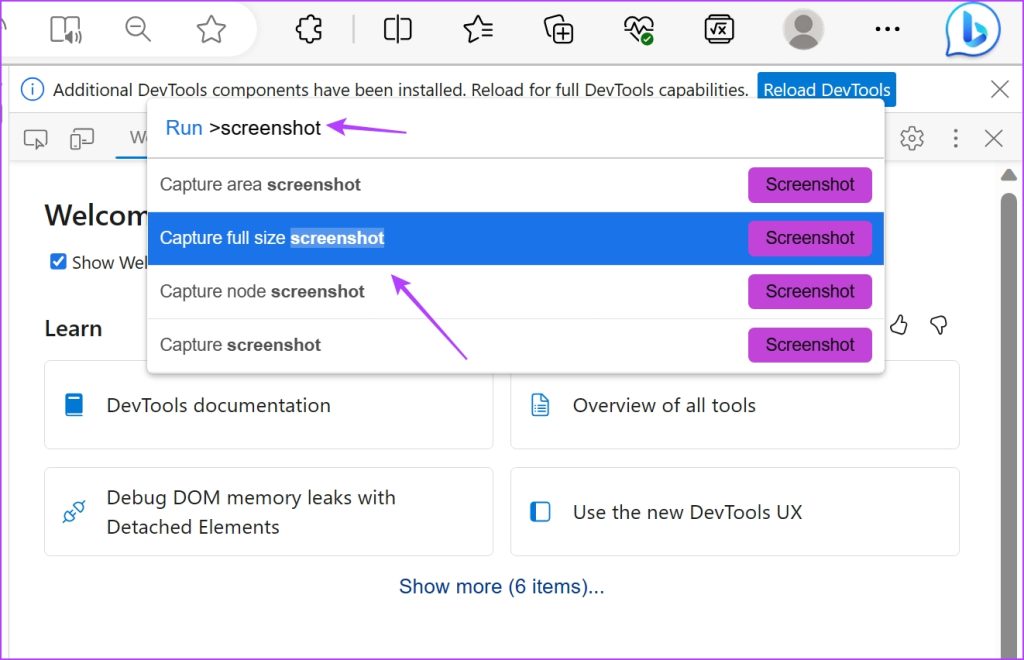
Task: Switch to the Welcome tab in DevTools
Action: click(138, 138)
